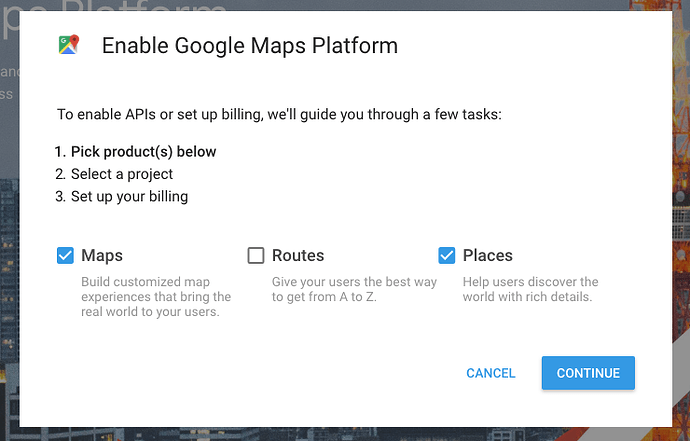Click step '1. Pick product(s) below'
Viewport: 690px width, 441px height.
136,152
